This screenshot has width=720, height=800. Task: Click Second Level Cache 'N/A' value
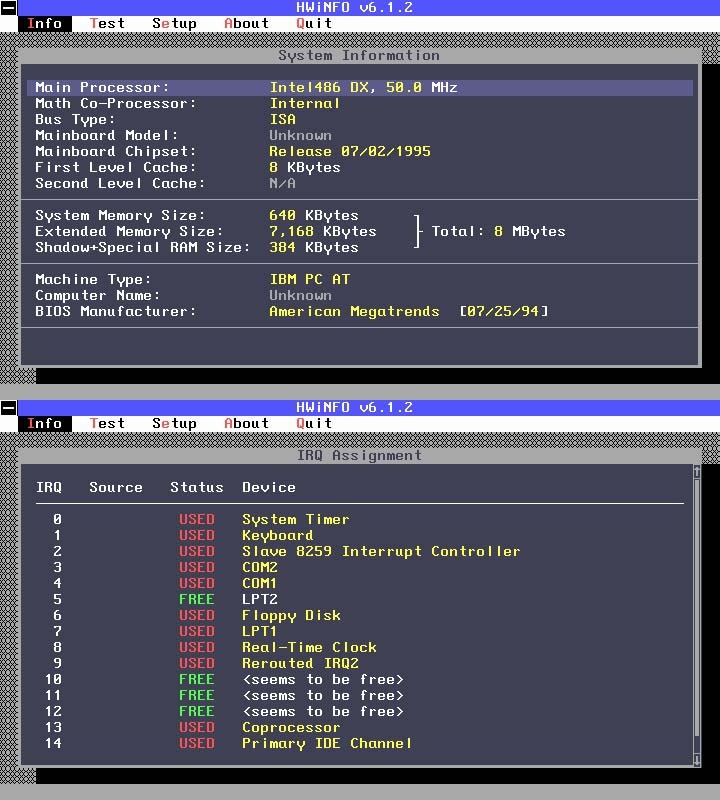(283, 183)
